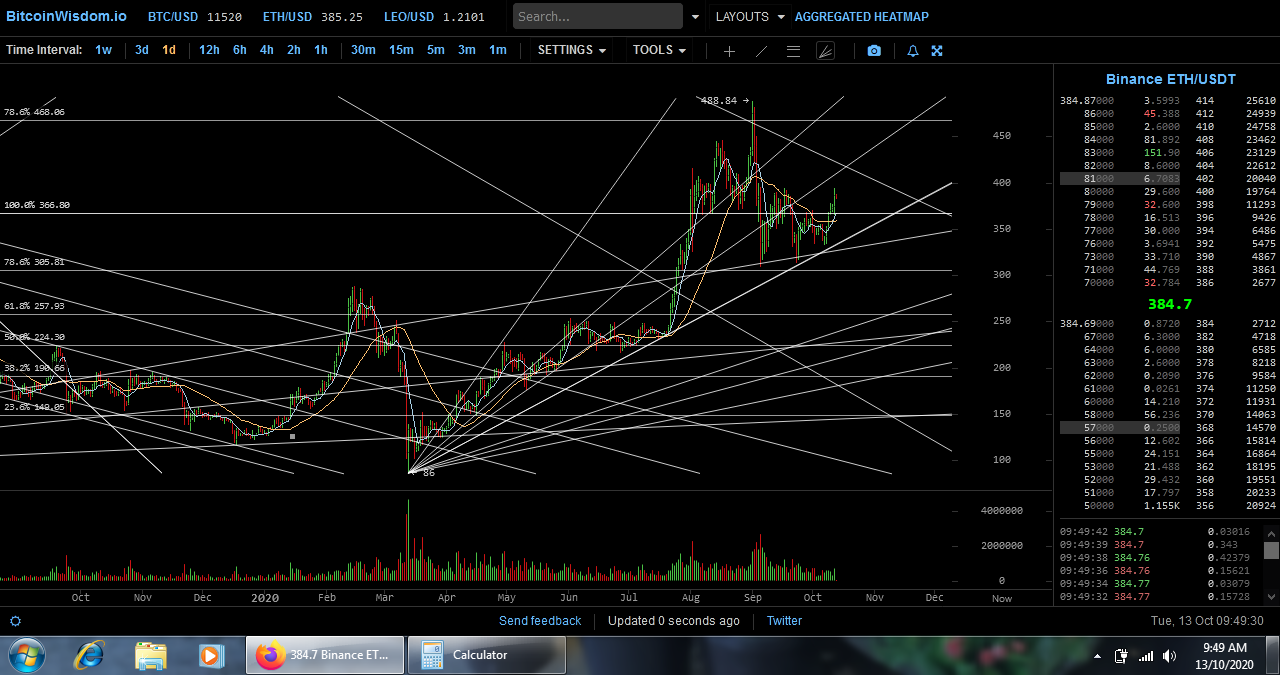
Task: Switch chart to 12h interval
Action: tap(209, 50)
